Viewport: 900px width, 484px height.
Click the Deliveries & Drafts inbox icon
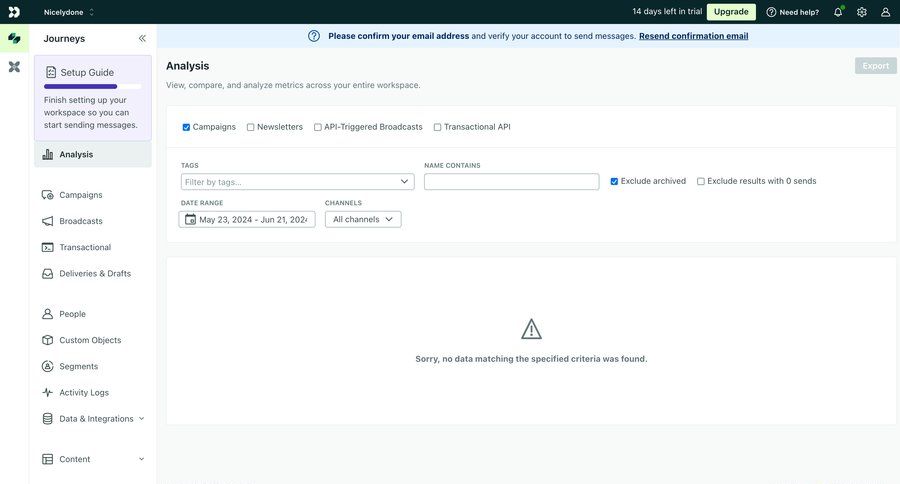(x=48, y=274)
